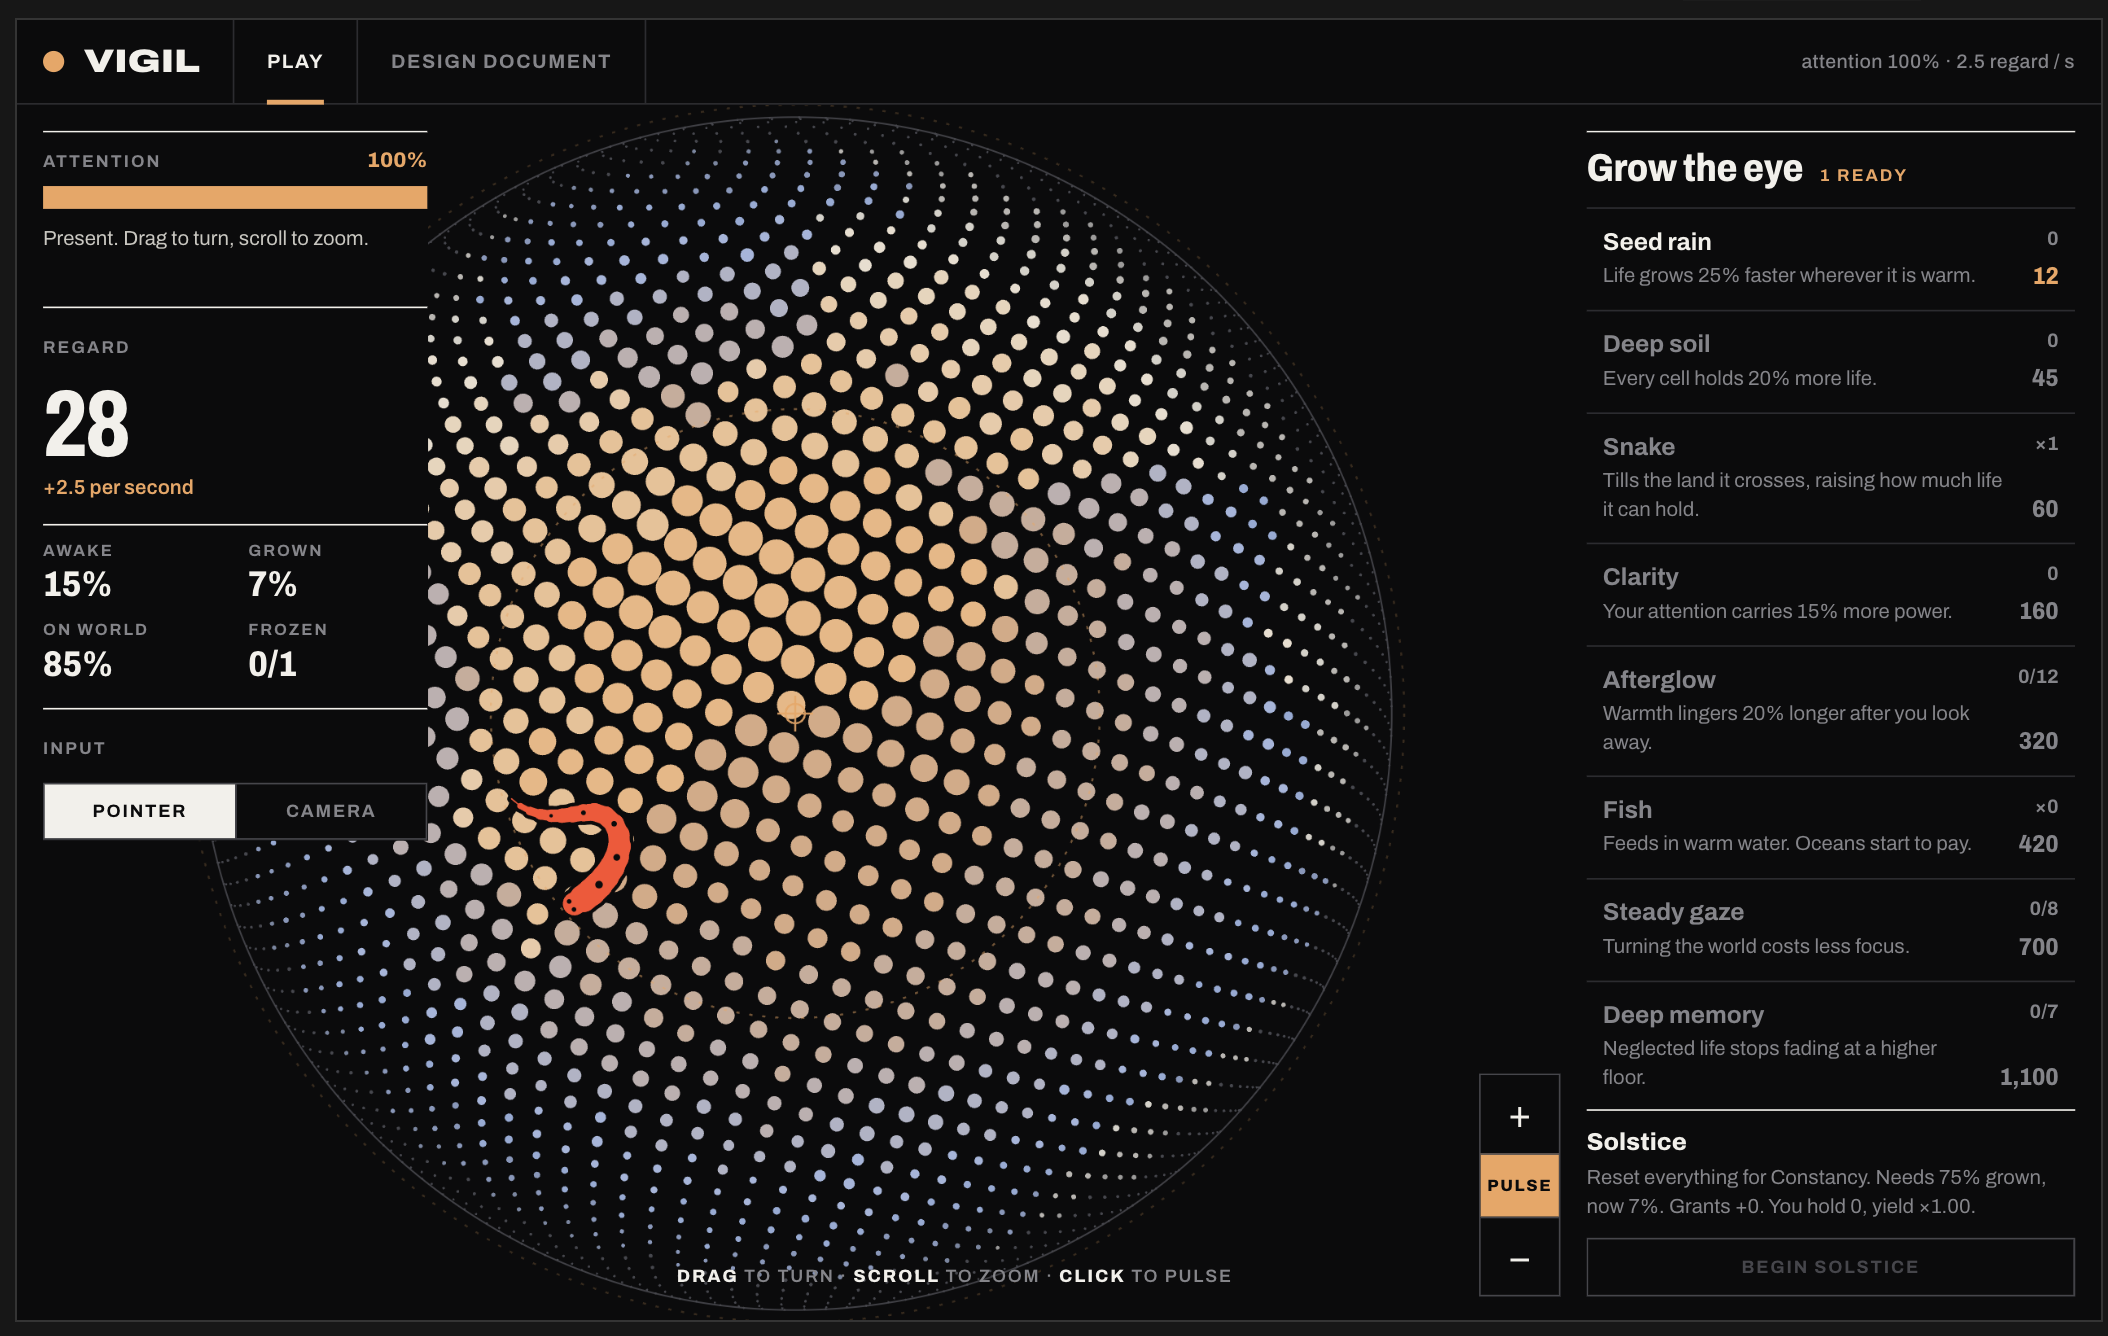Buy the Seed rain upgrade
The image size is (2108, 1336).
pos(1830,259)
